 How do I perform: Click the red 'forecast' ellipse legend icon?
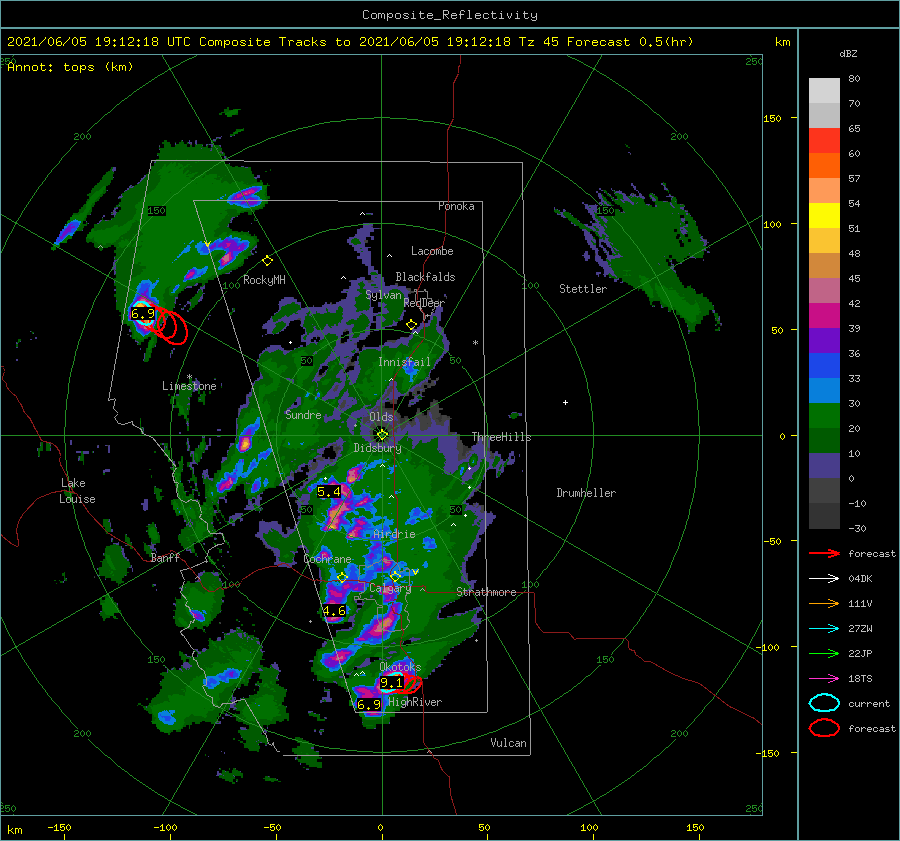pos(824,728)
